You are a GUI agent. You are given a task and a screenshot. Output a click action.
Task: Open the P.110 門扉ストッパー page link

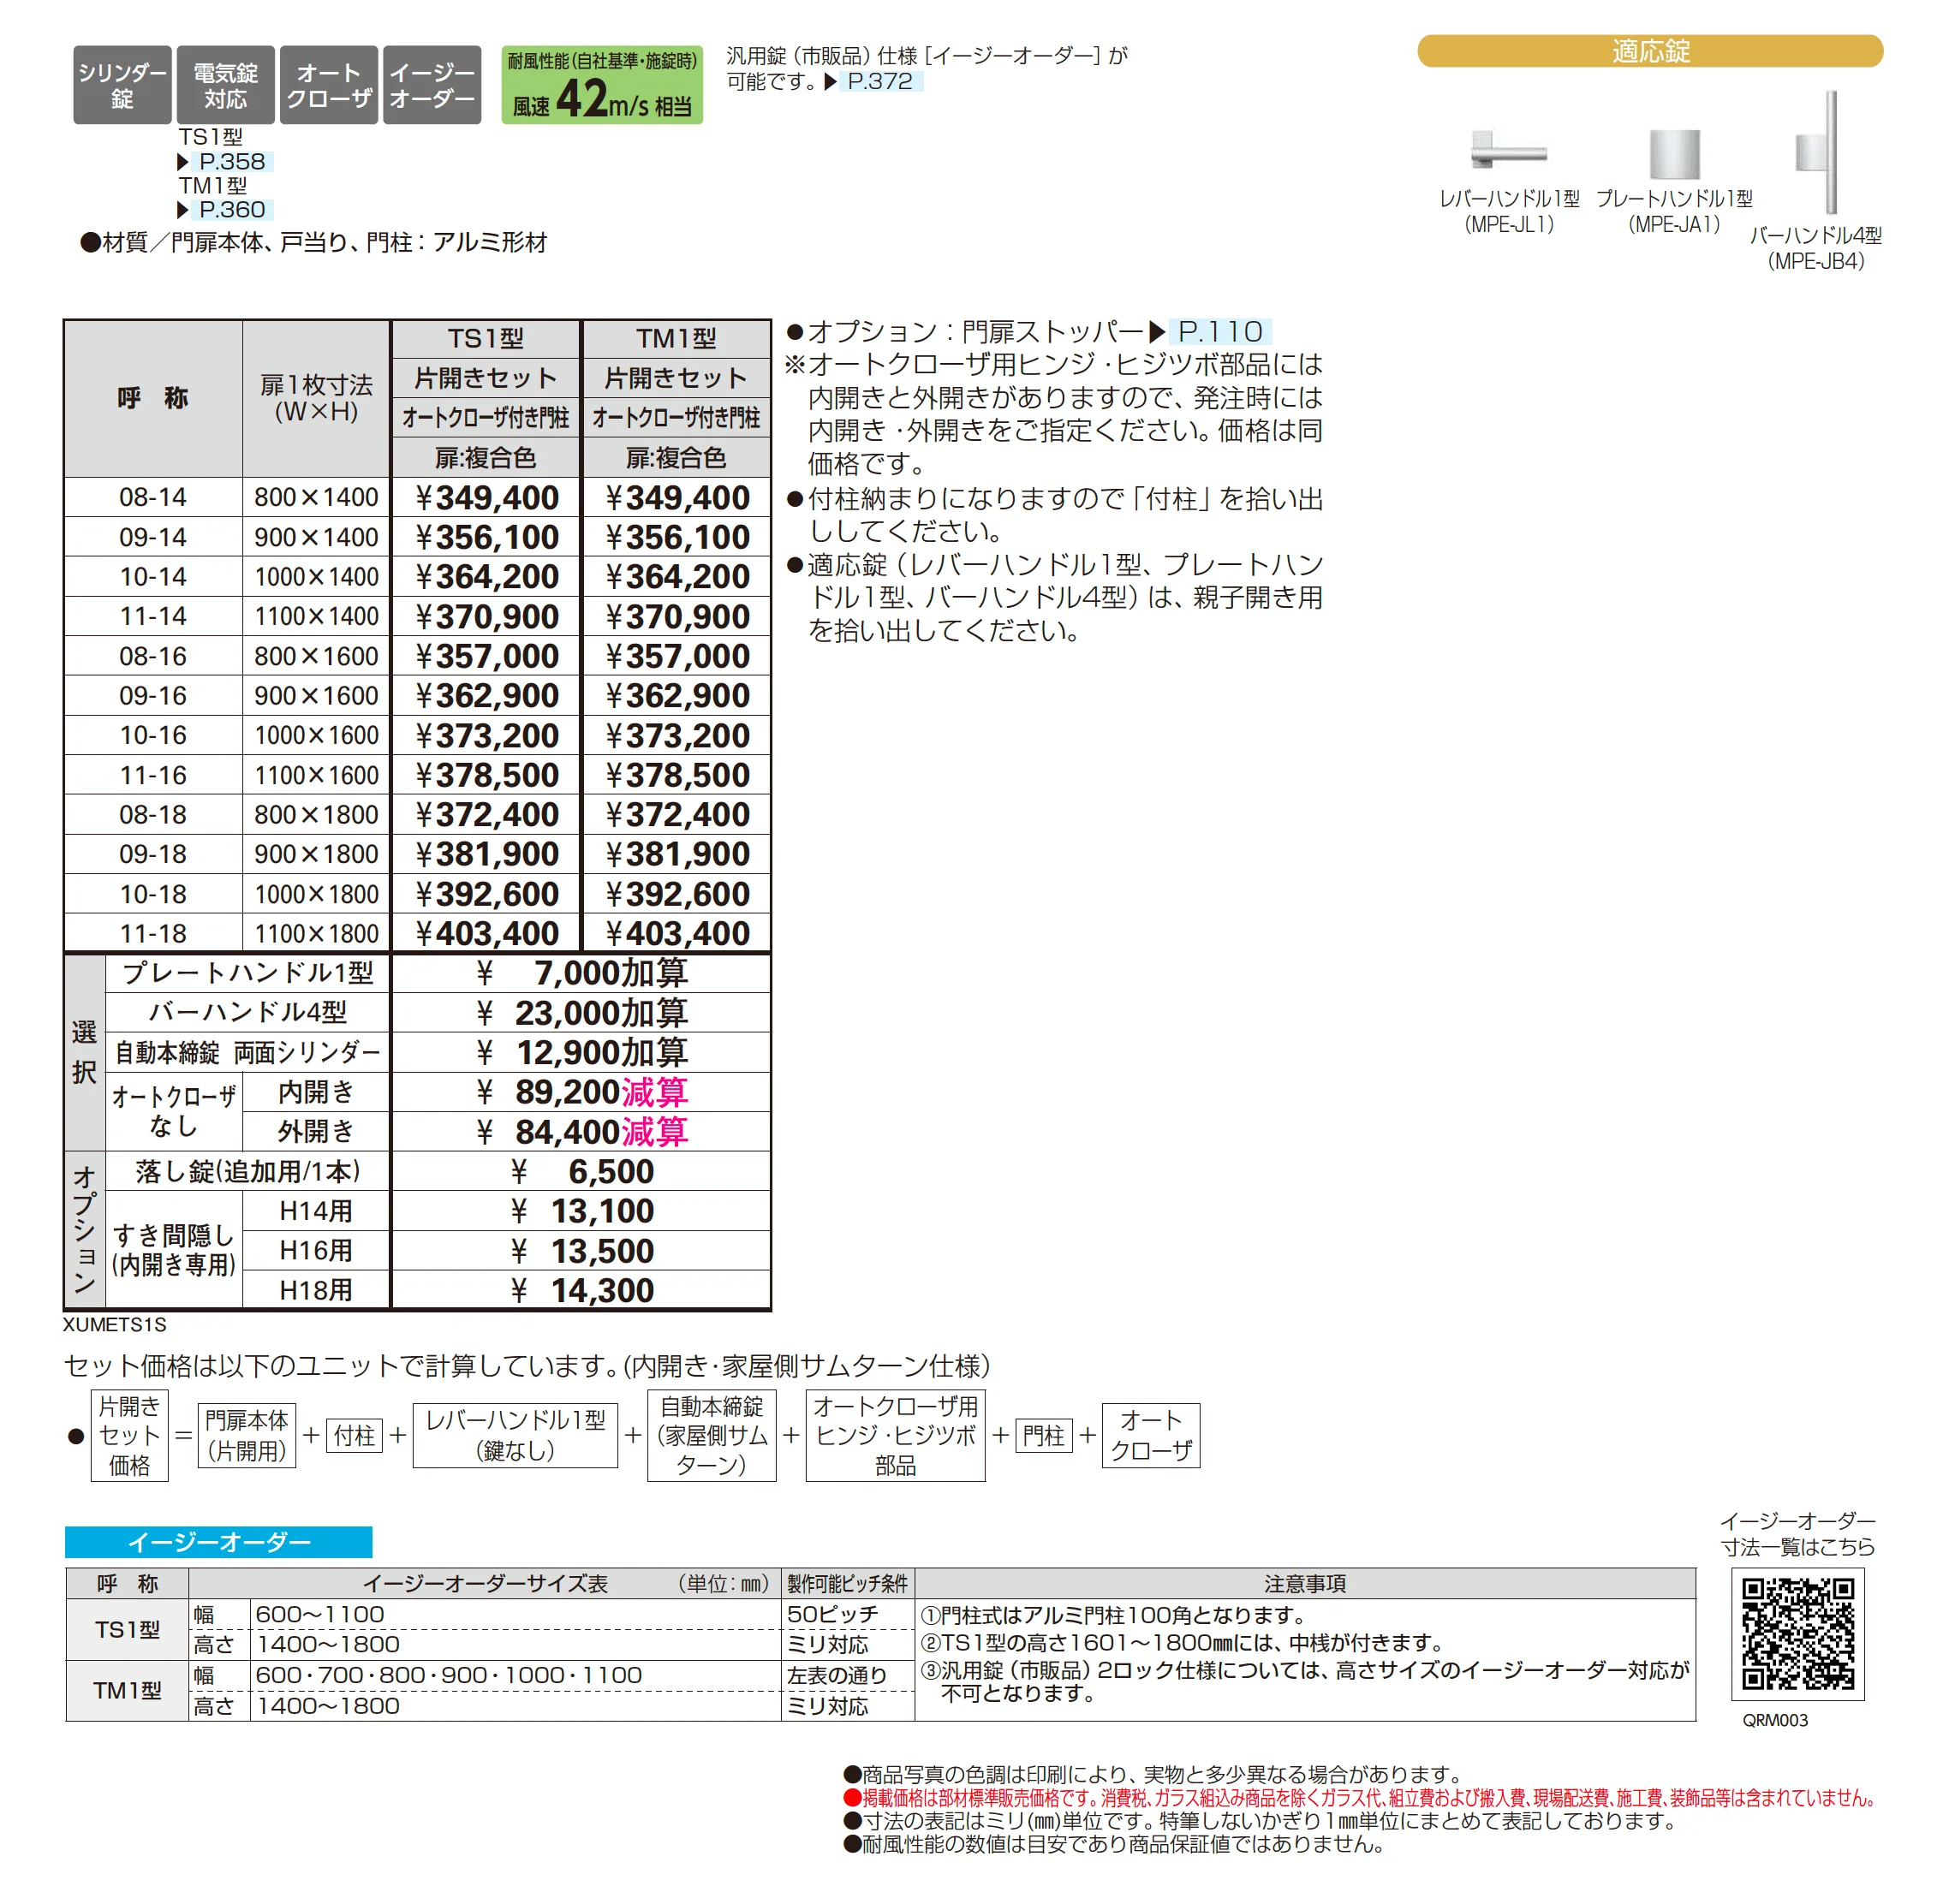click(x=1219, y=331)
